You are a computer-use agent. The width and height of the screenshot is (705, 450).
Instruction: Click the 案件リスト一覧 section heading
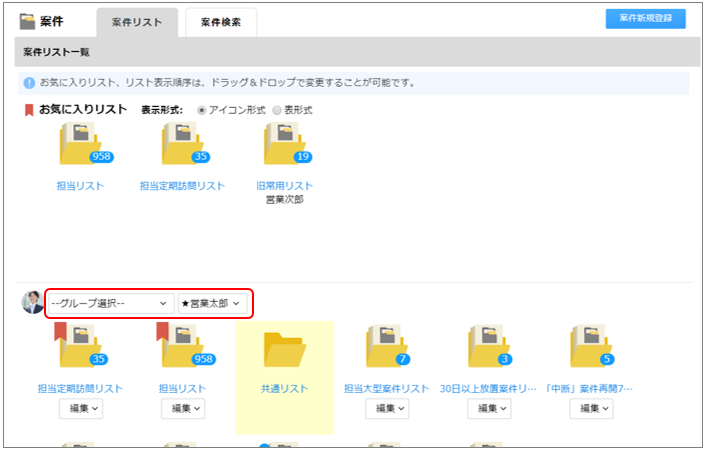click(57, 52)
